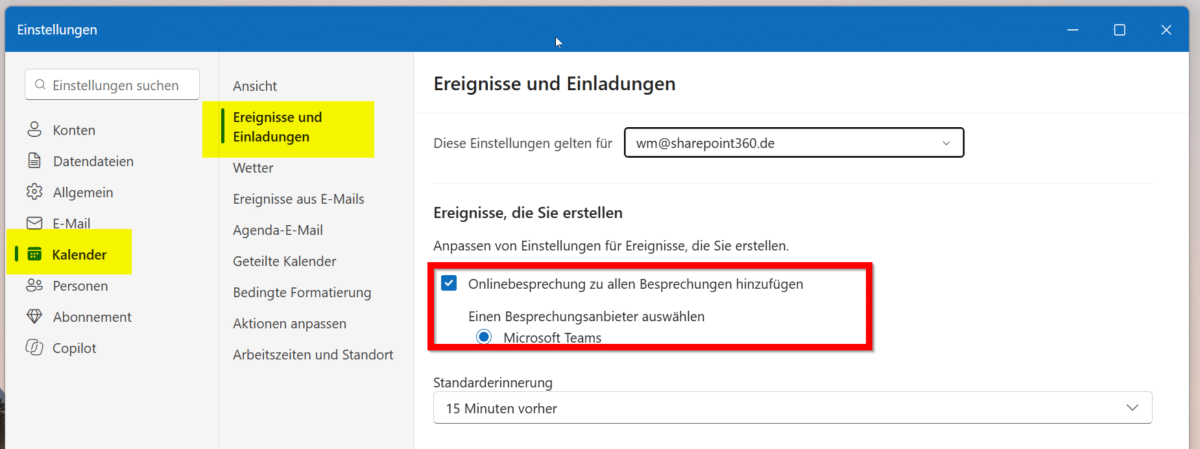
Task: Click the Einen Besprechungsanbieter auswählen label
Action: pyautogui.click(x=587, y=316)
